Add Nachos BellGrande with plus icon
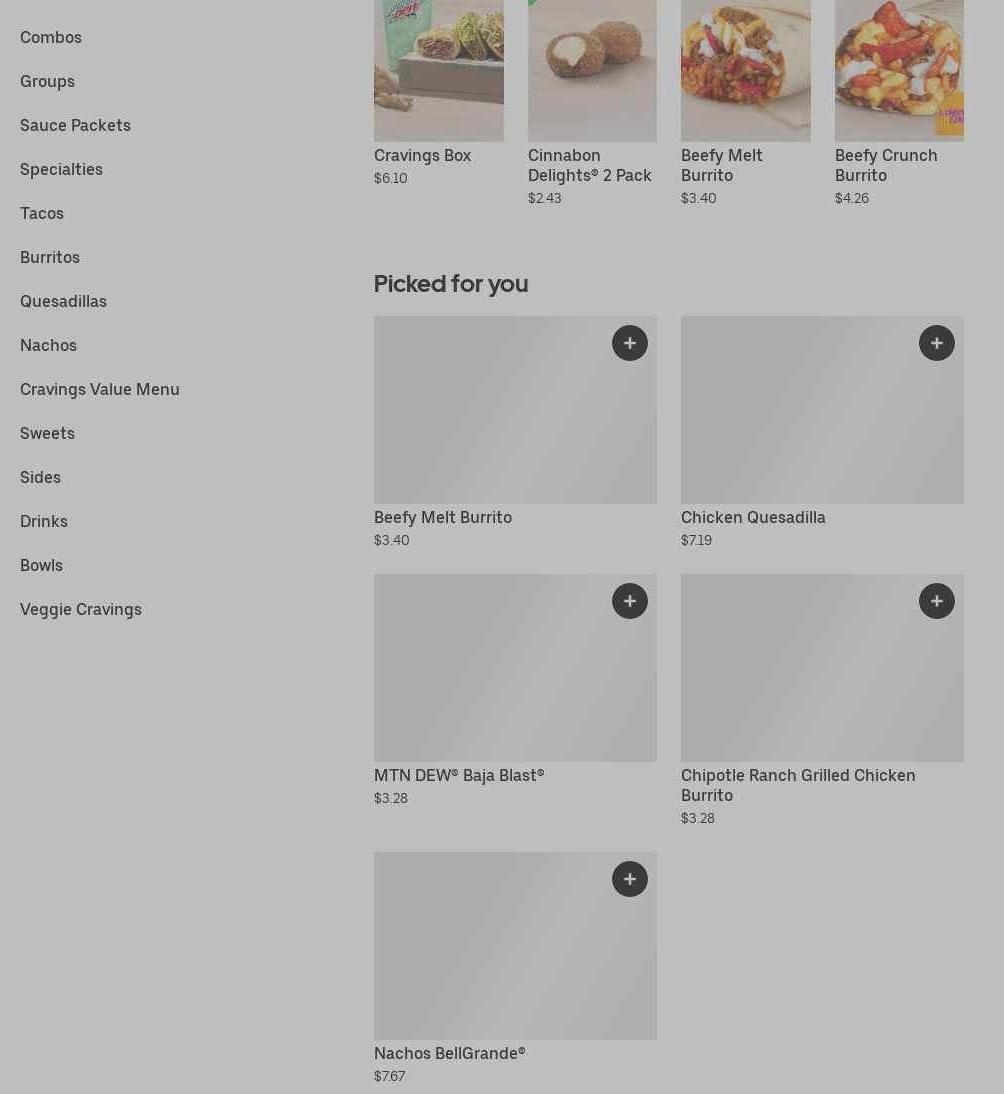The height and width of the screenshot is (1094, 1004). (x=629, y=879)
